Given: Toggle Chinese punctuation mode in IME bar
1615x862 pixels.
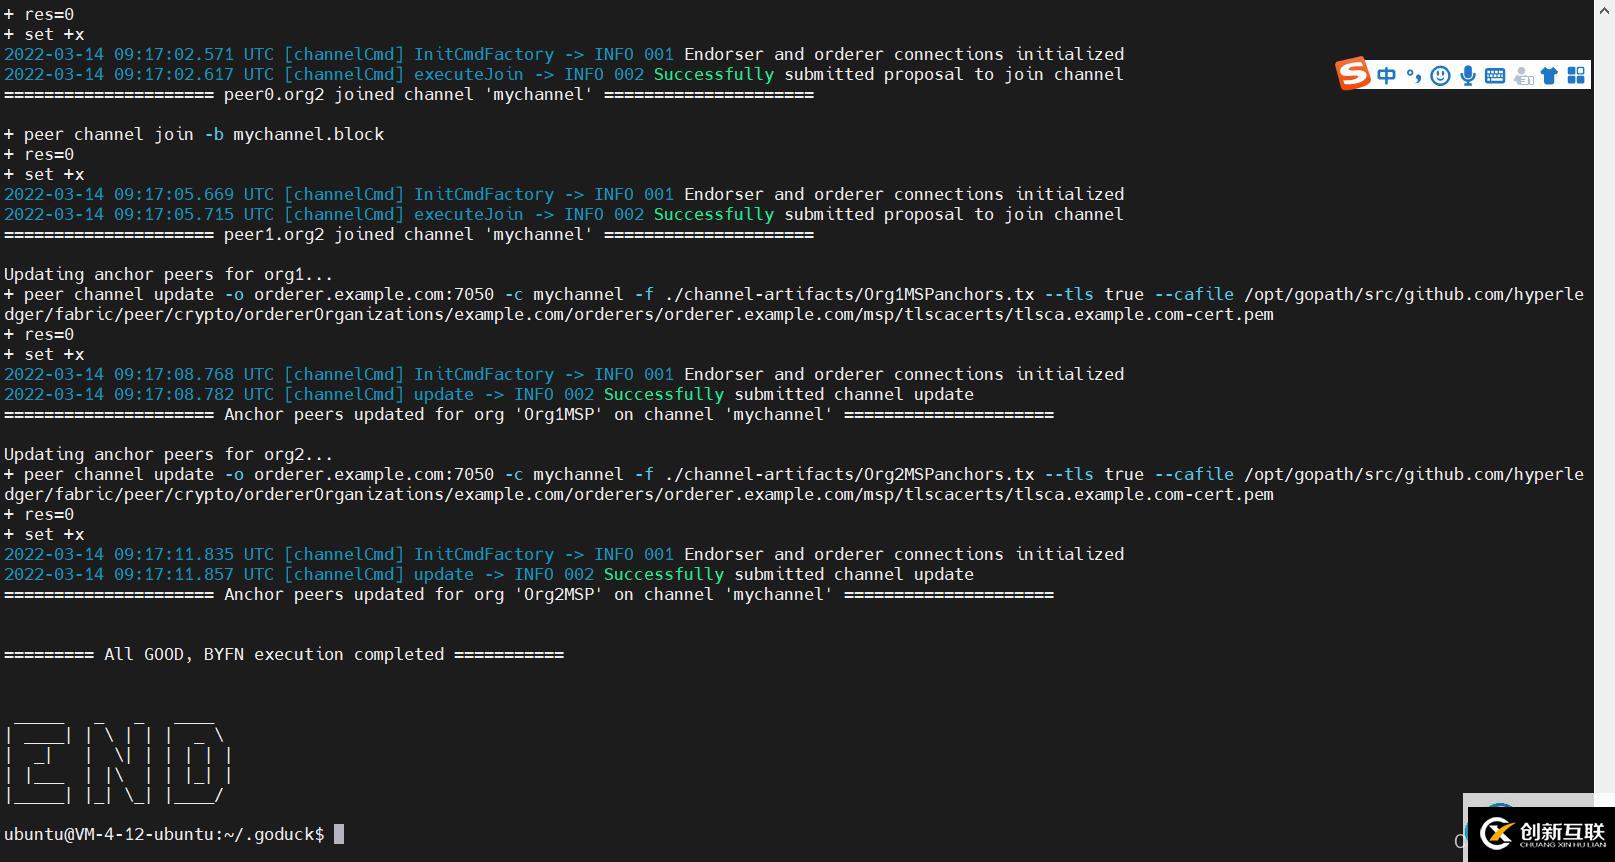Looking at the screenshot, I should (1413, 76).
